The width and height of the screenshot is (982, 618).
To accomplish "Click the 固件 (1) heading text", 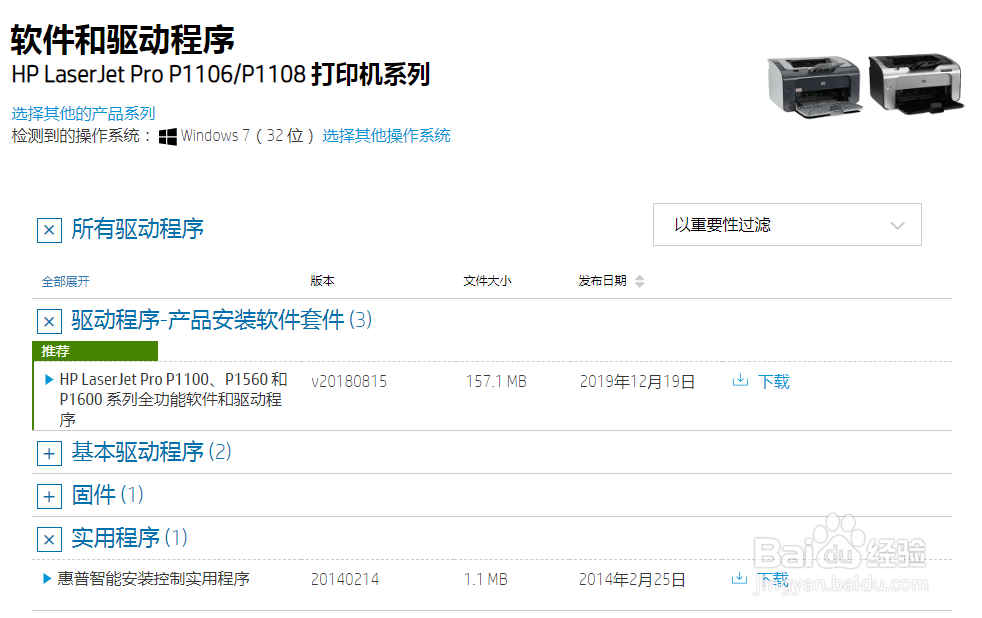I will (x=108, y=495).
